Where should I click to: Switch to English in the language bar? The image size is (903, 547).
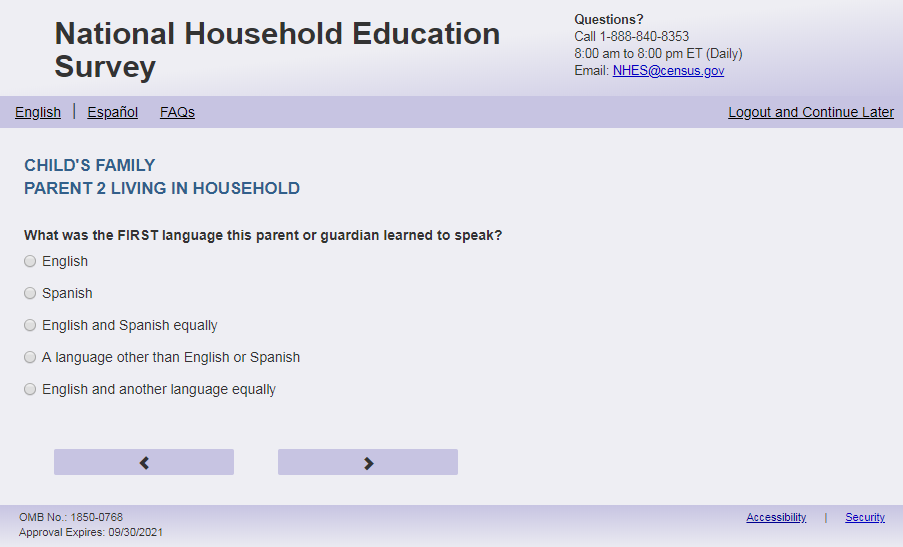(38, 112)
